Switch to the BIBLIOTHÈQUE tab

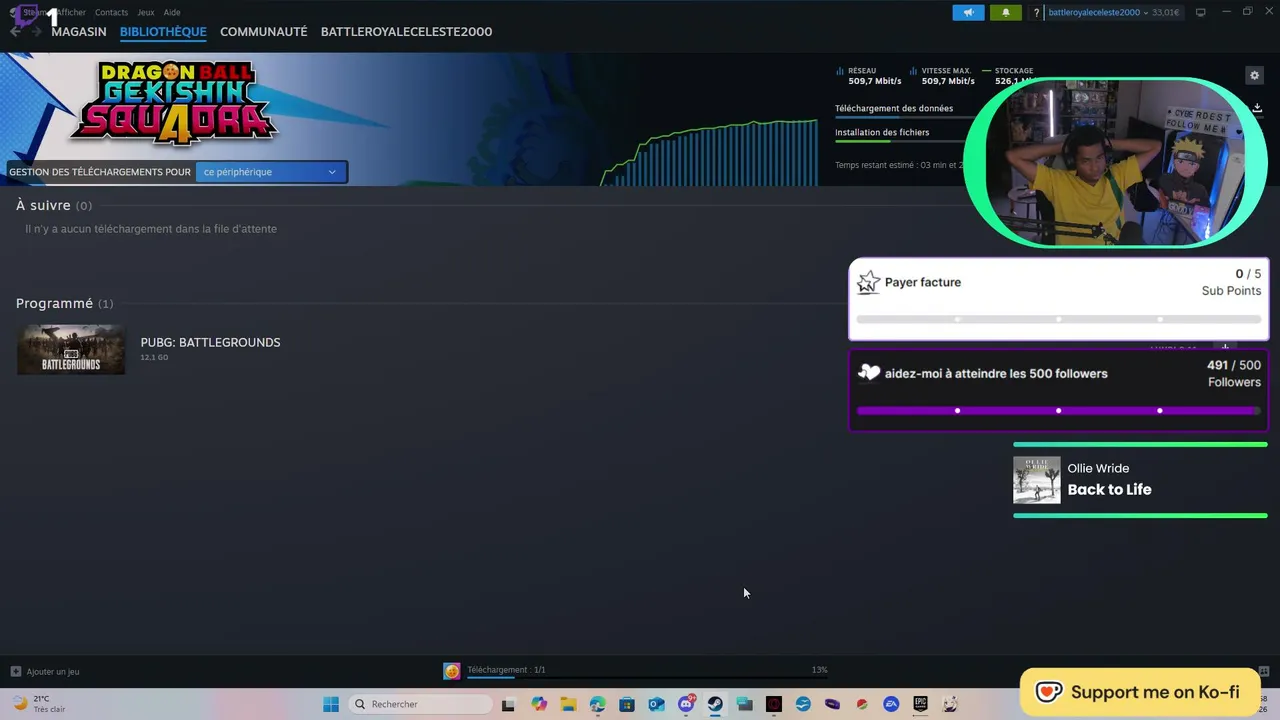(163, 31)
